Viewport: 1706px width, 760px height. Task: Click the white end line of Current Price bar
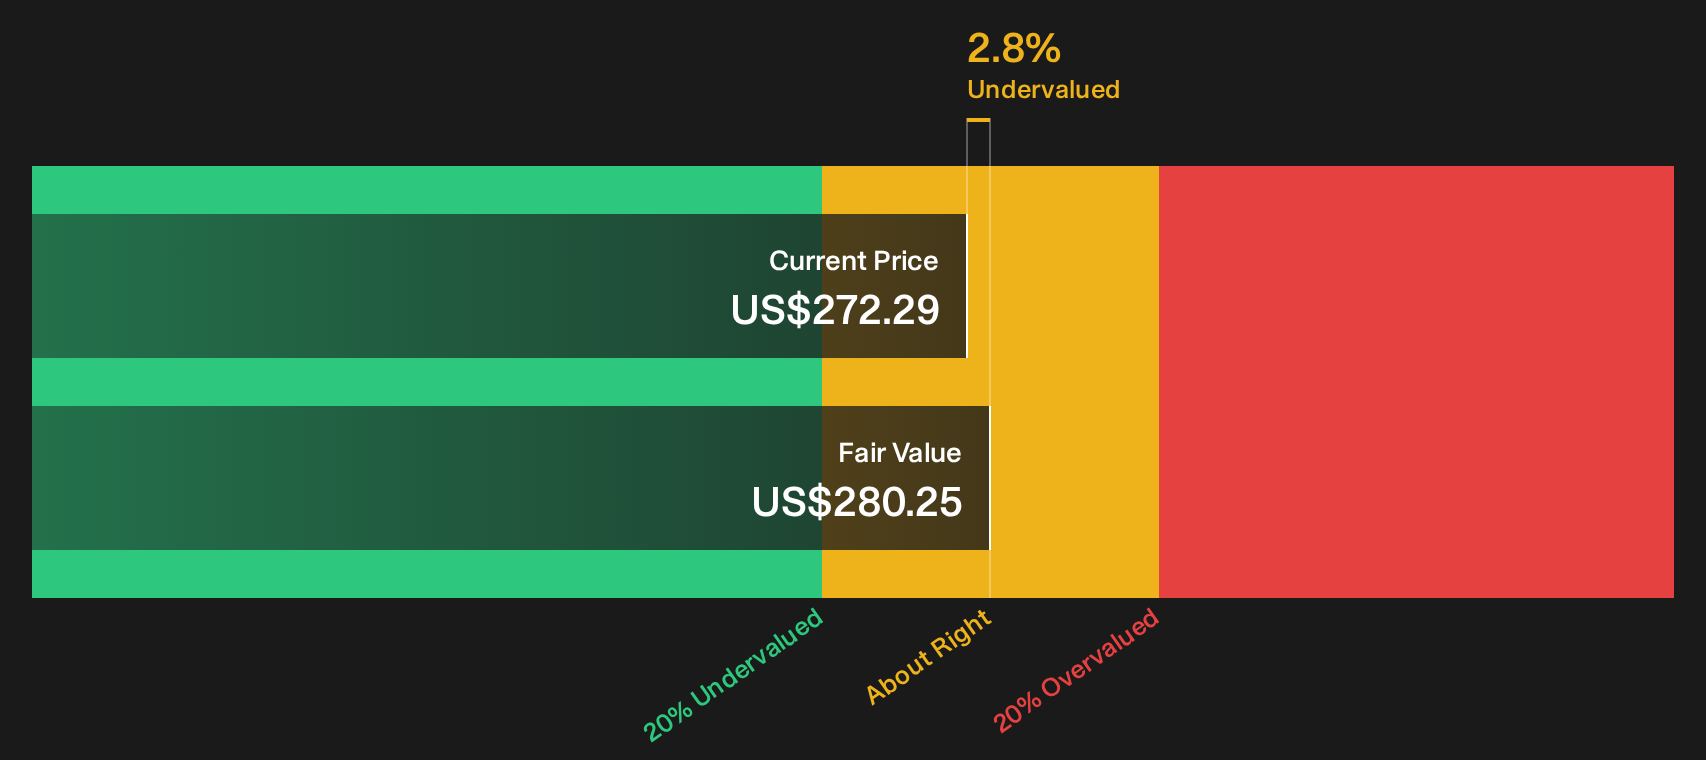[966, 286]
